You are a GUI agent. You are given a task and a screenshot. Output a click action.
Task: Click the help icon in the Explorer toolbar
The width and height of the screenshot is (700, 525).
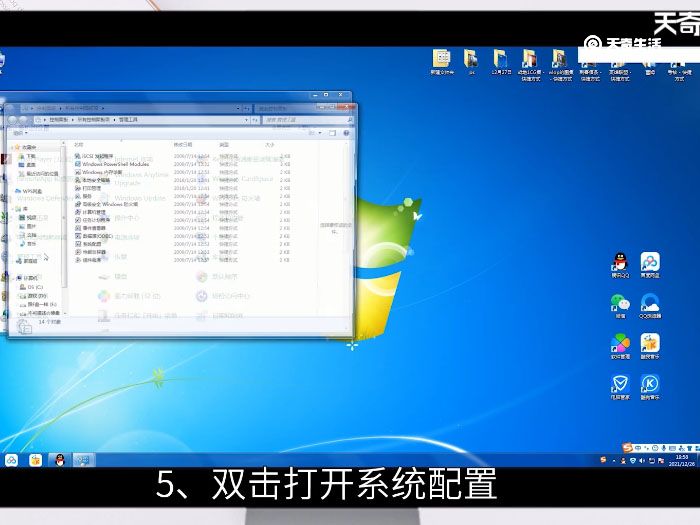(346, 133)
